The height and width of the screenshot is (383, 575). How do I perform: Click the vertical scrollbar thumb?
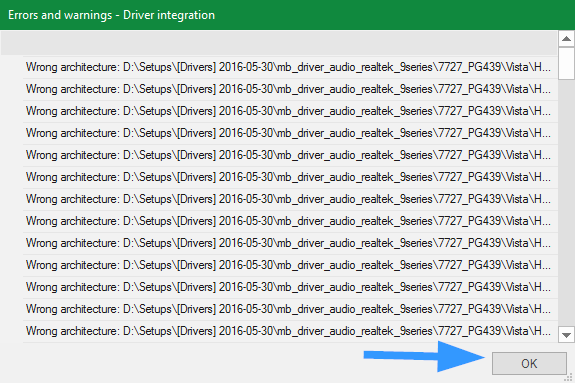tap(566, 63)
